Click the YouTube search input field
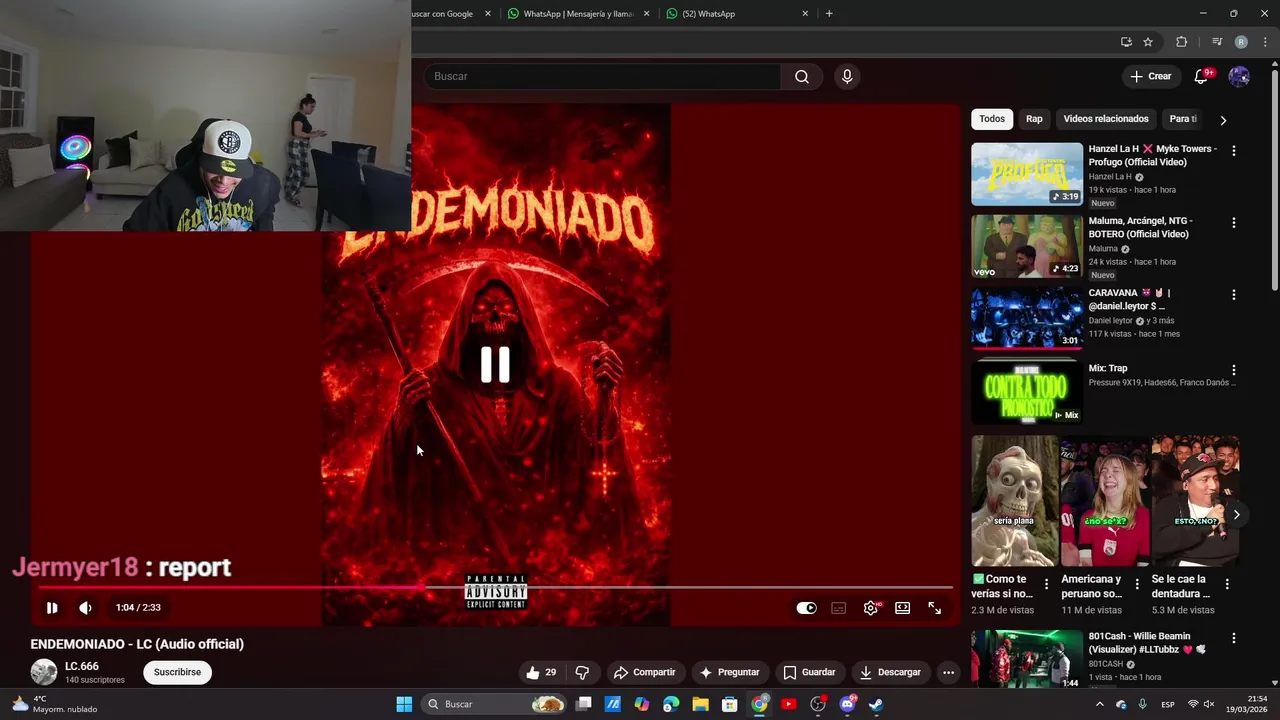1280x720 pixels. [x=602, y=77]
